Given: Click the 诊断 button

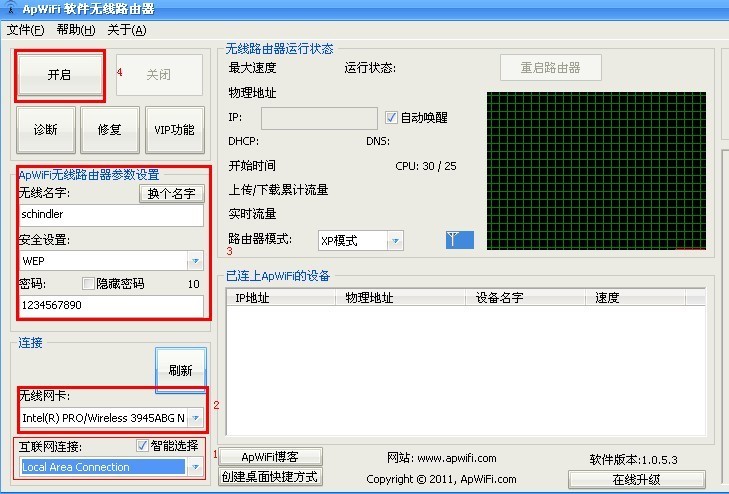Looking at the screenshot, I should (46, 130).
